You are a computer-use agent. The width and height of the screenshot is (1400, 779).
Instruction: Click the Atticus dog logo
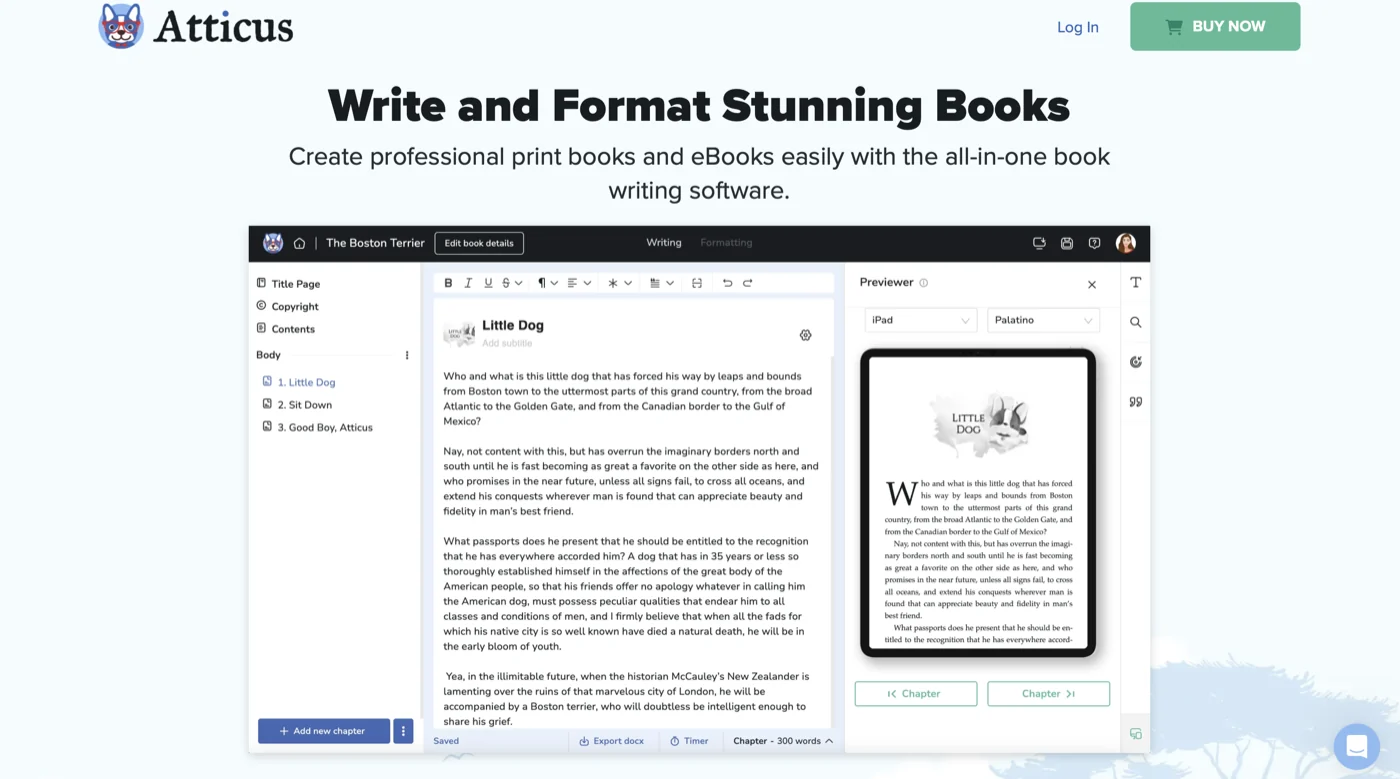121,26
